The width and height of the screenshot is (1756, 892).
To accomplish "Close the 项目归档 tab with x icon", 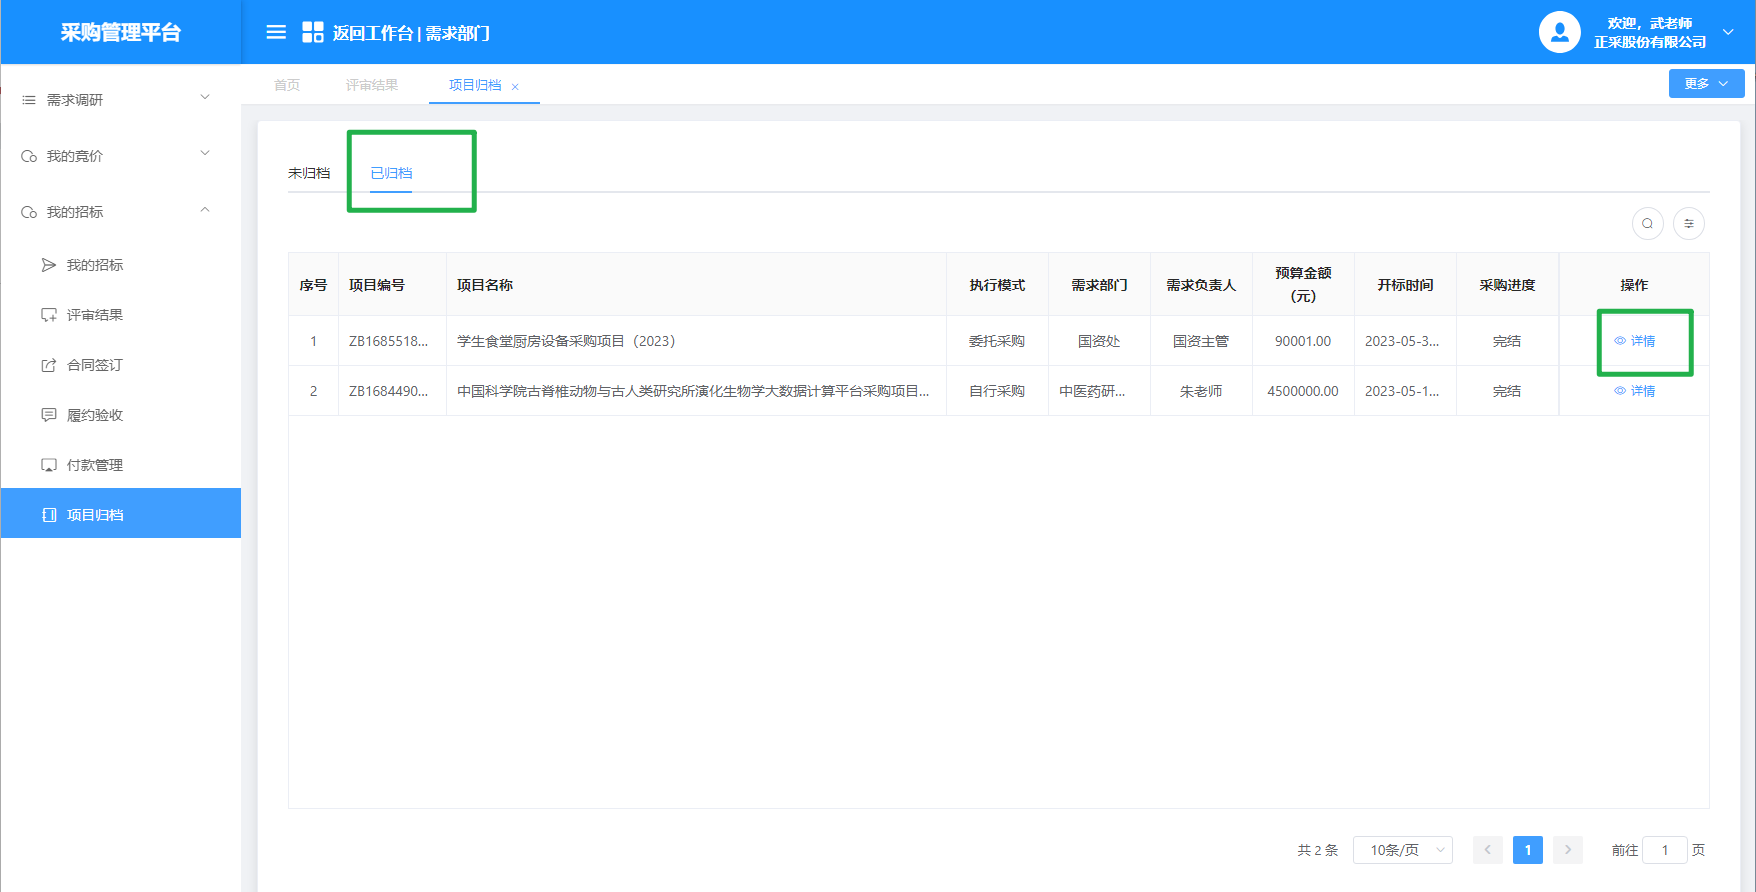I will [515, 87].
